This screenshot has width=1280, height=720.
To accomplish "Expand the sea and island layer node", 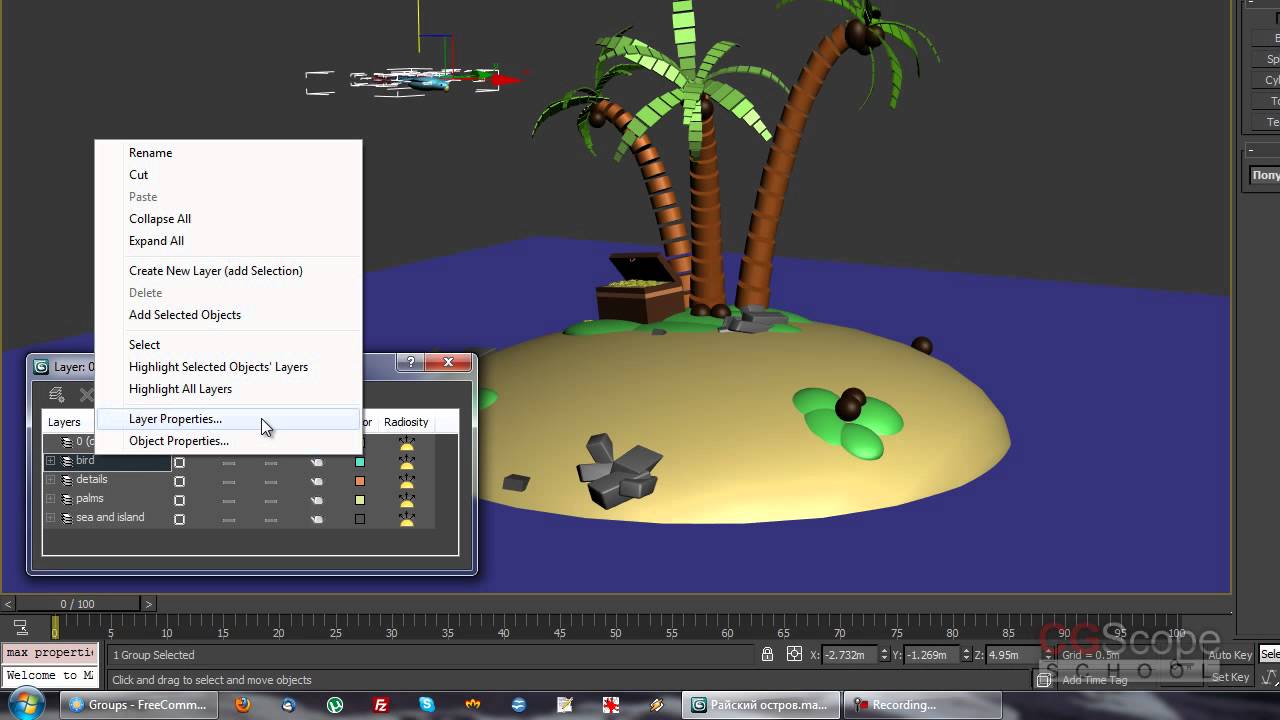I will (50, 518).
